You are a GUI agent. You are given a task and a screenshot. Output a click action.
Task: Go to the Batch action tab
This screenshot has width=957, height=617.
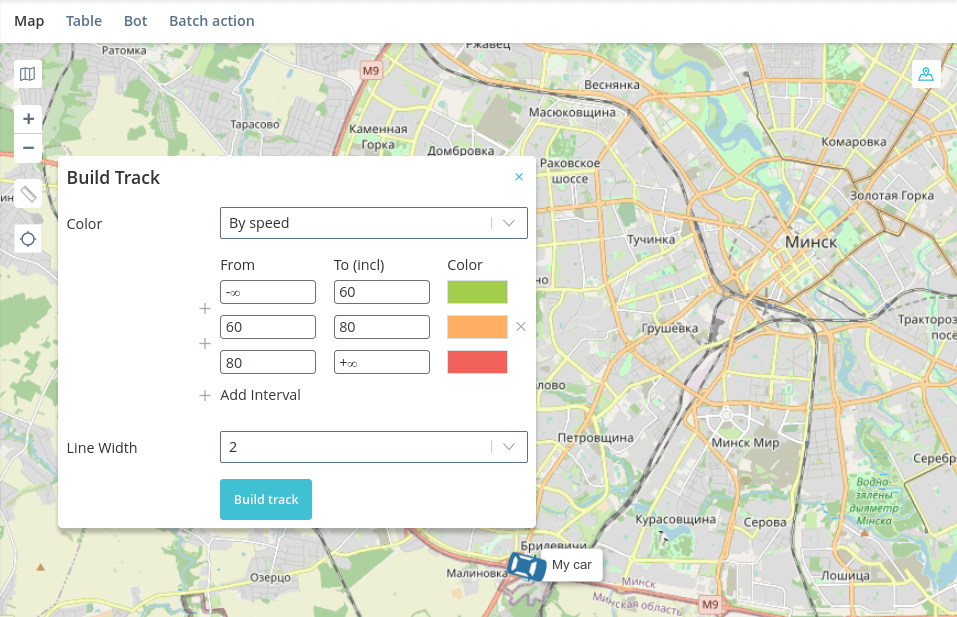[212, 21]
